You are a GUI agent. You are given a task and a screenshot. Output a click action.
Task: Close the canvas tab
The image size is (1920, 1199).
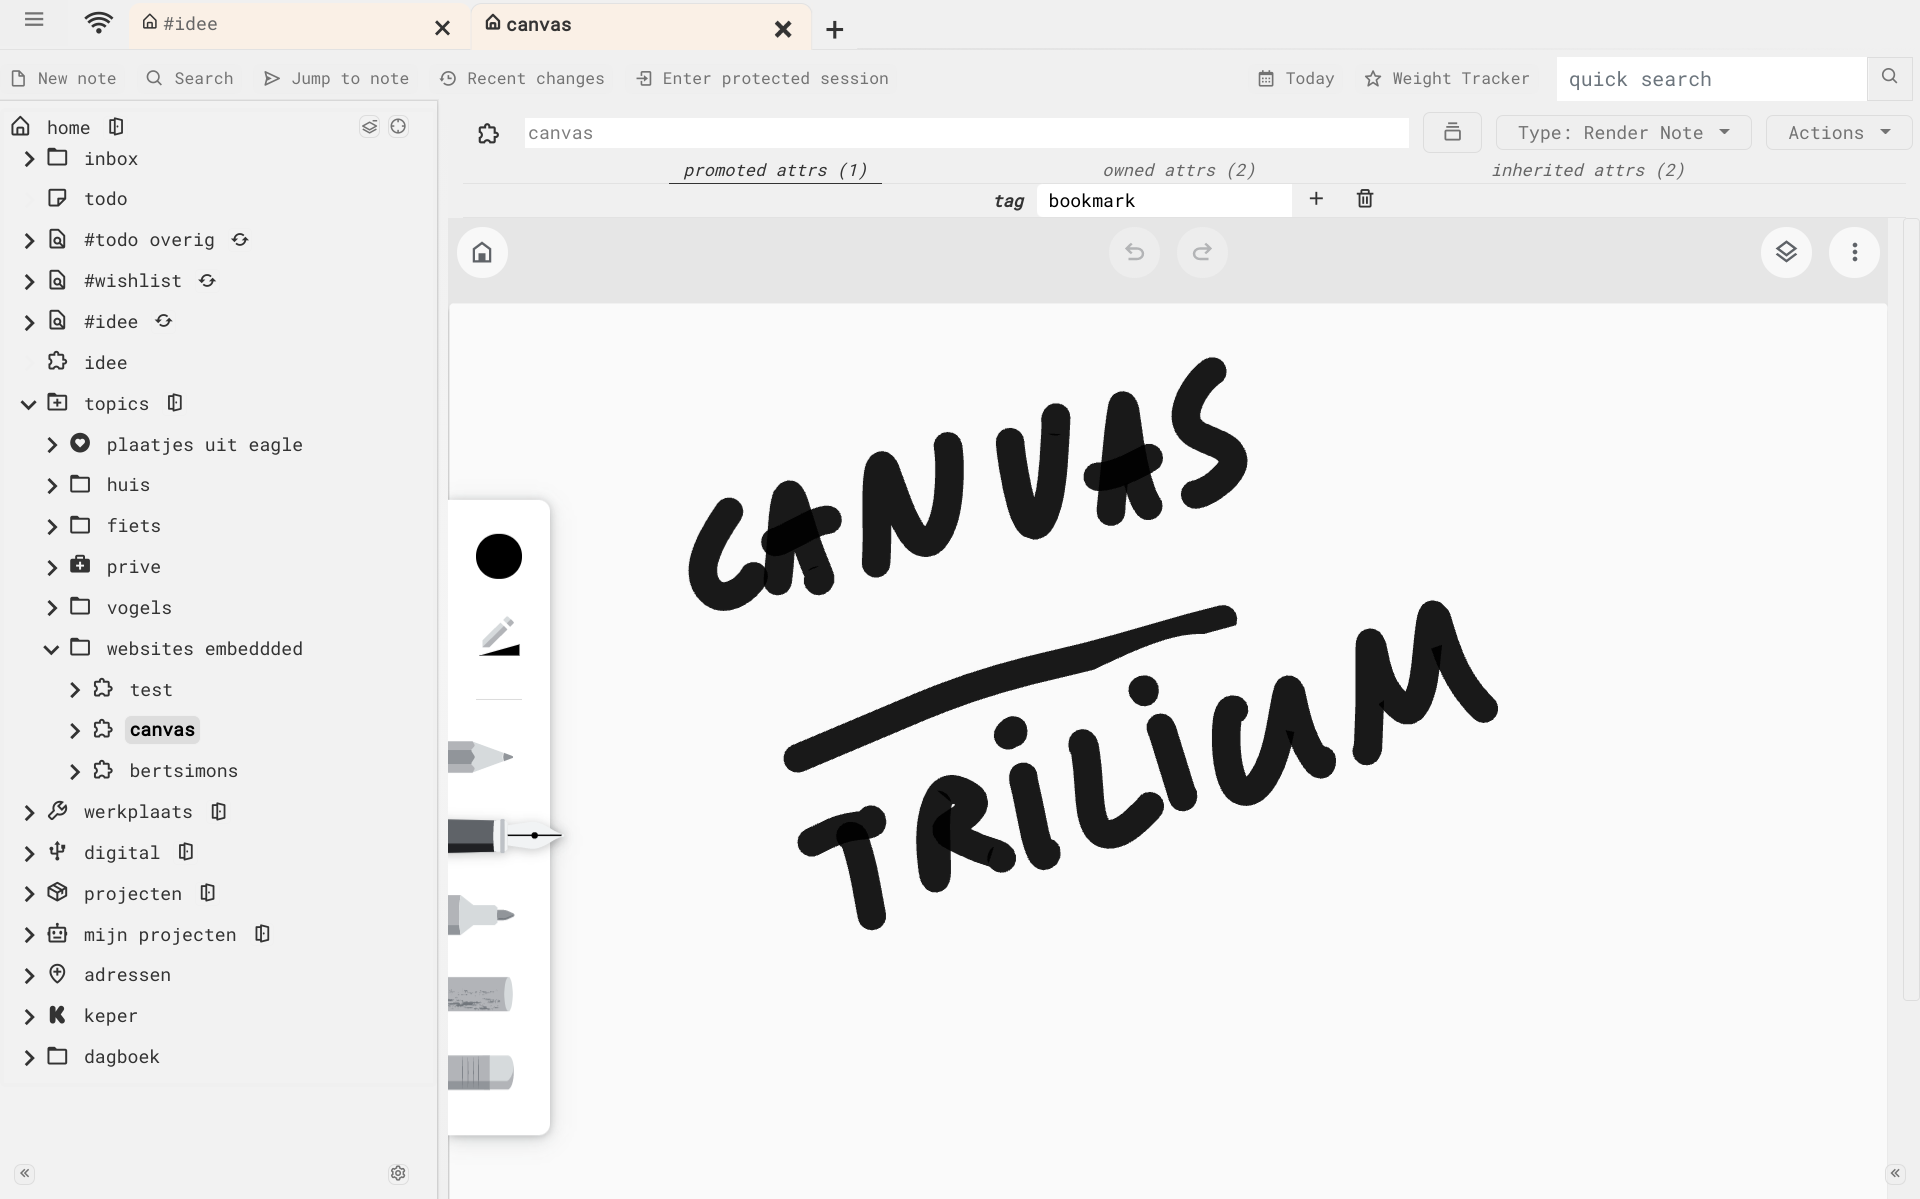click(783, 29)
